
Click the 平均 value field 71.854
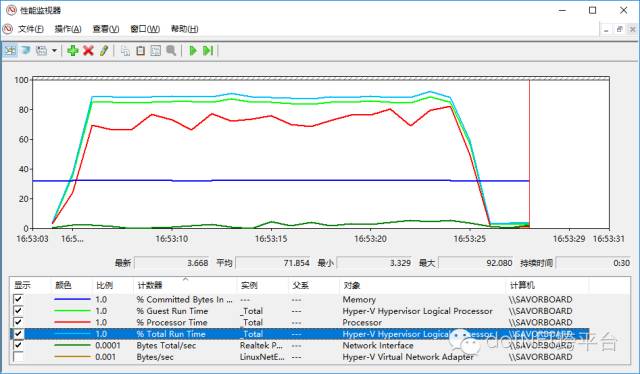[x=273, y=263]
